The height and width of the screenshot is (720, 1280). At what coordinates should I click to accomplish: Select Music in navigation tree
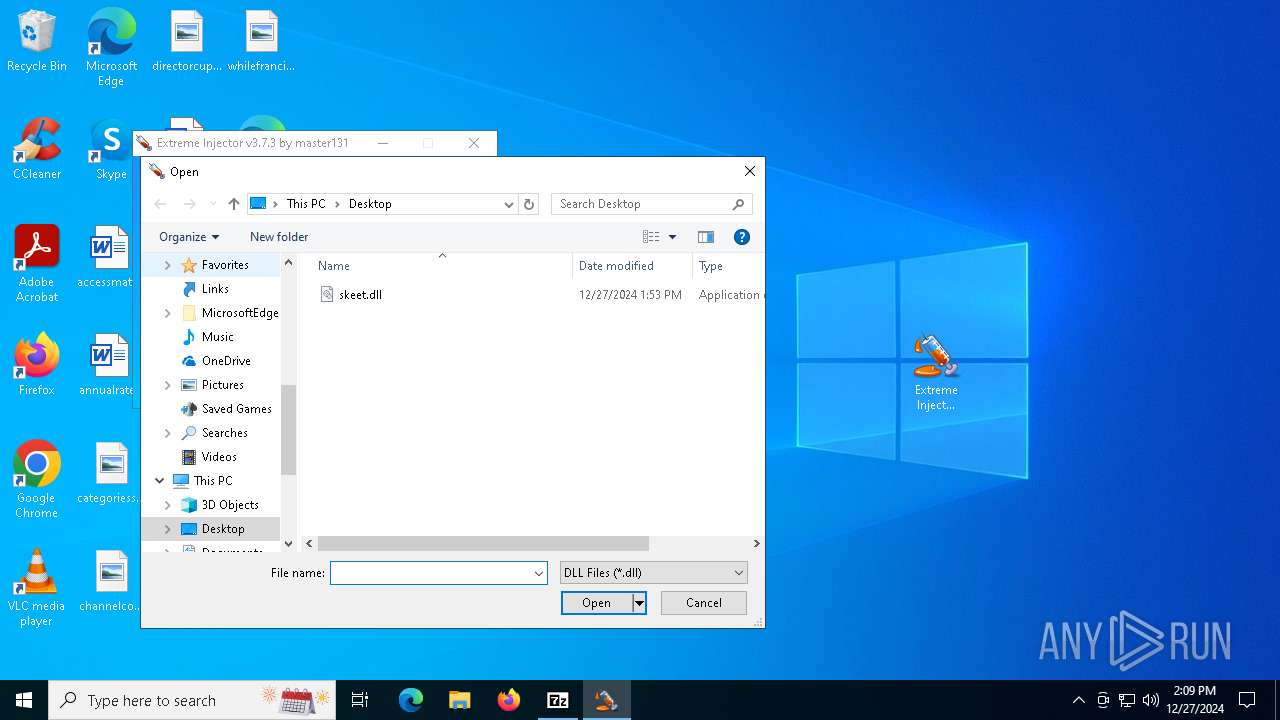217,337
